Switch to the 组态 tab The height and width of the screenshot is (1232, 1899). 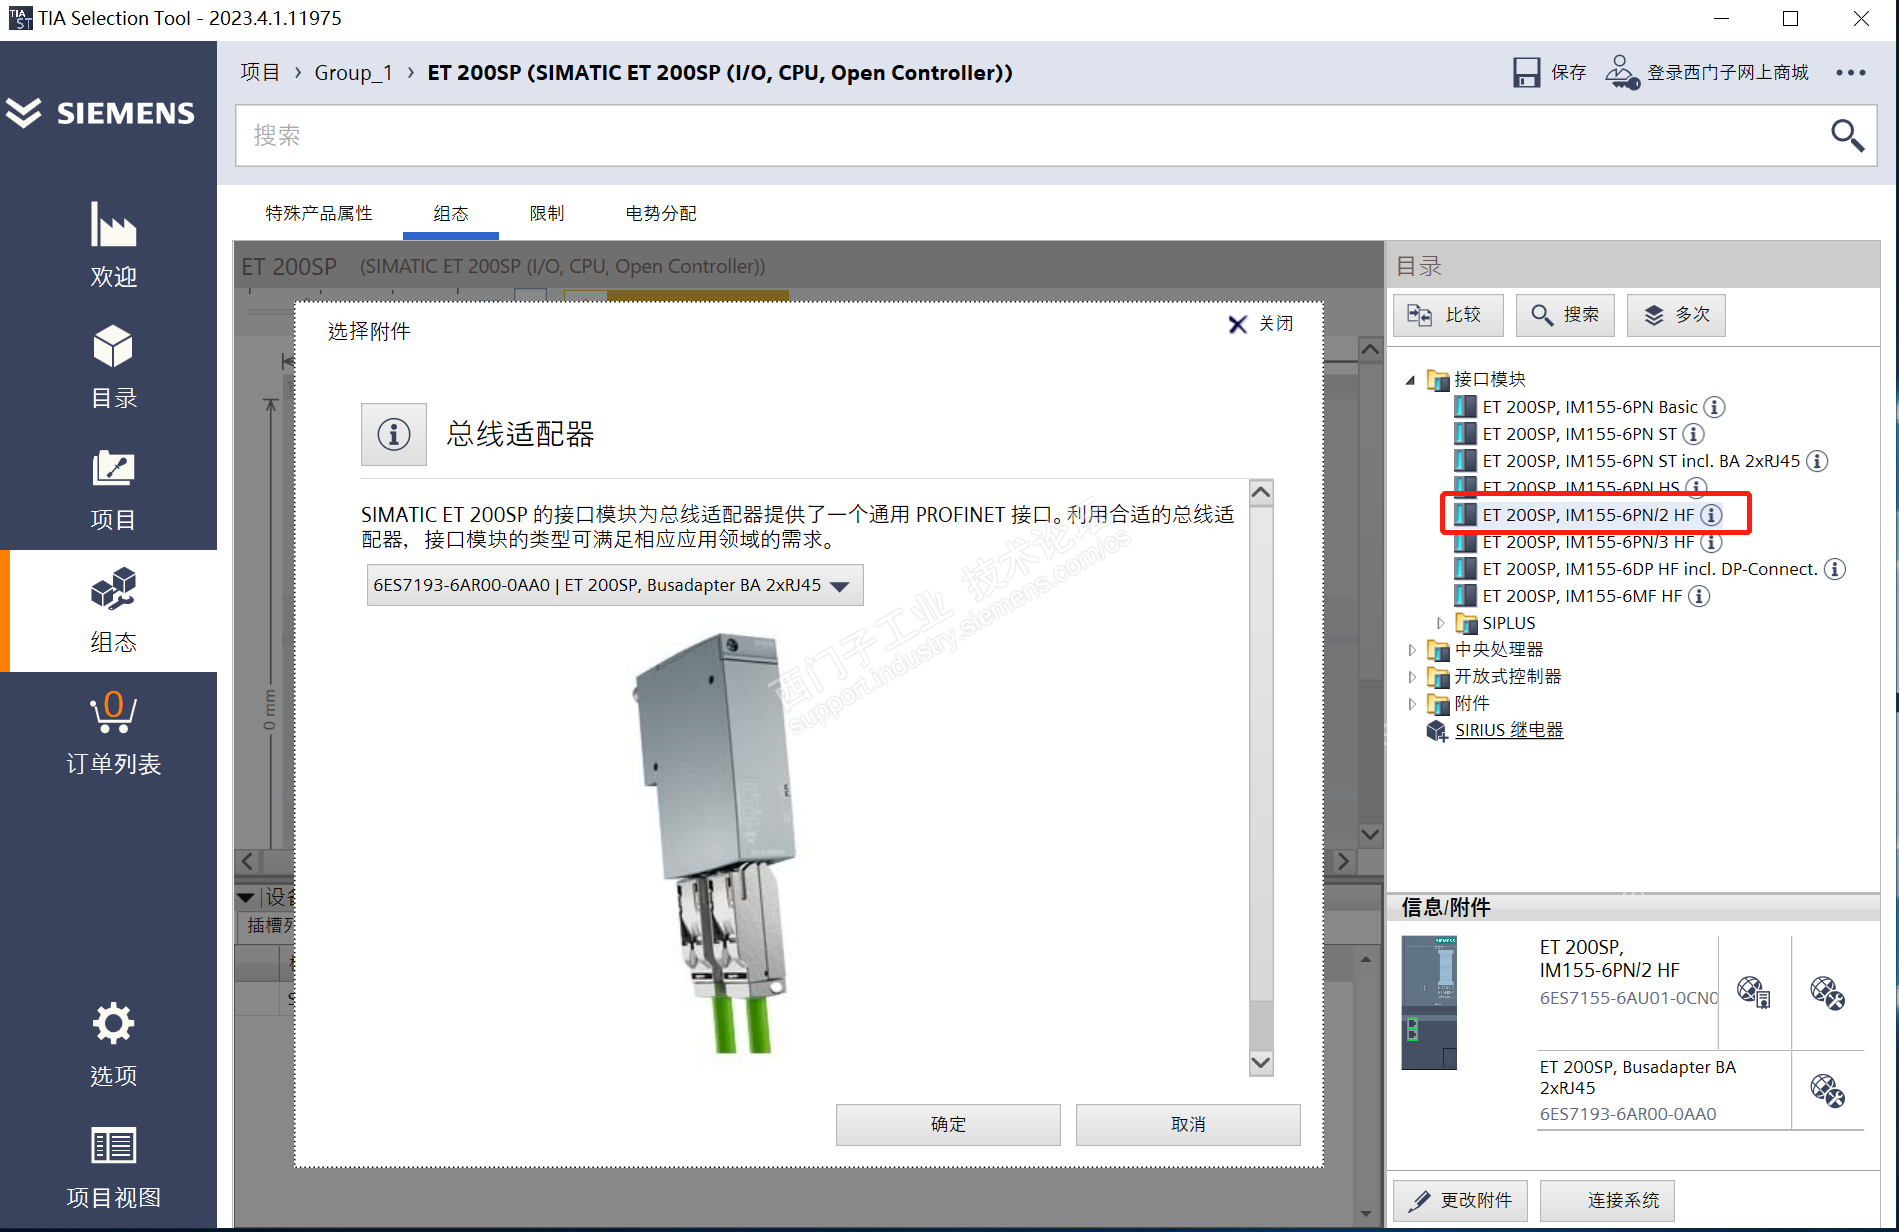(x=451, y=213)
